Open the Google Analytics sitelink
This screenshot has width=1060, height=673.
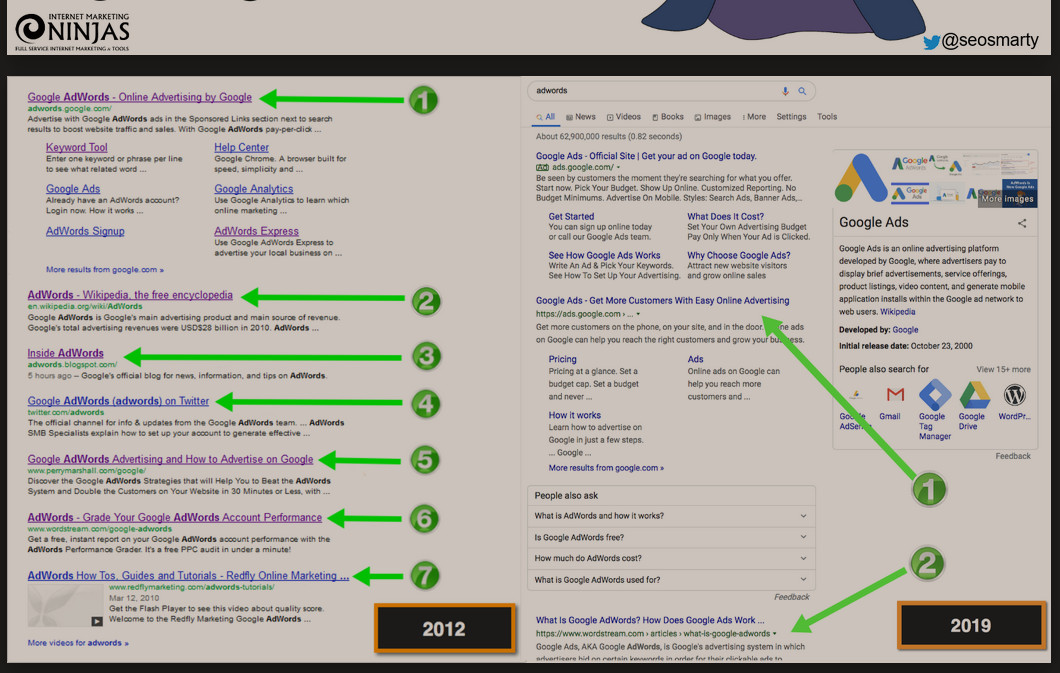(254, 189)
